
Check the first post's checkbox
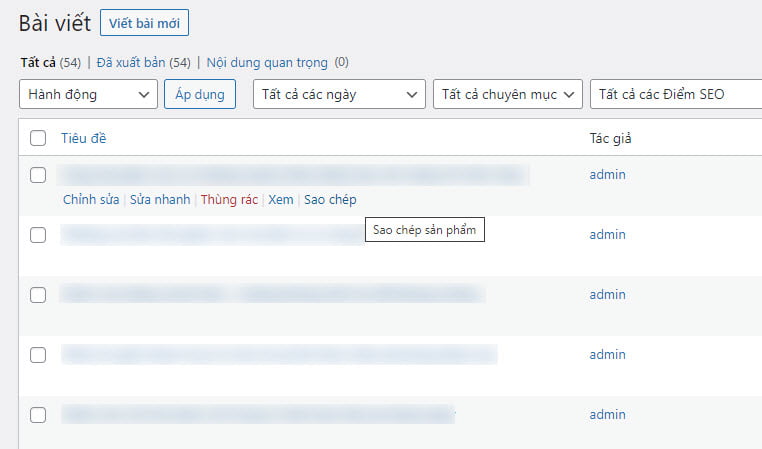pos(38,175)
